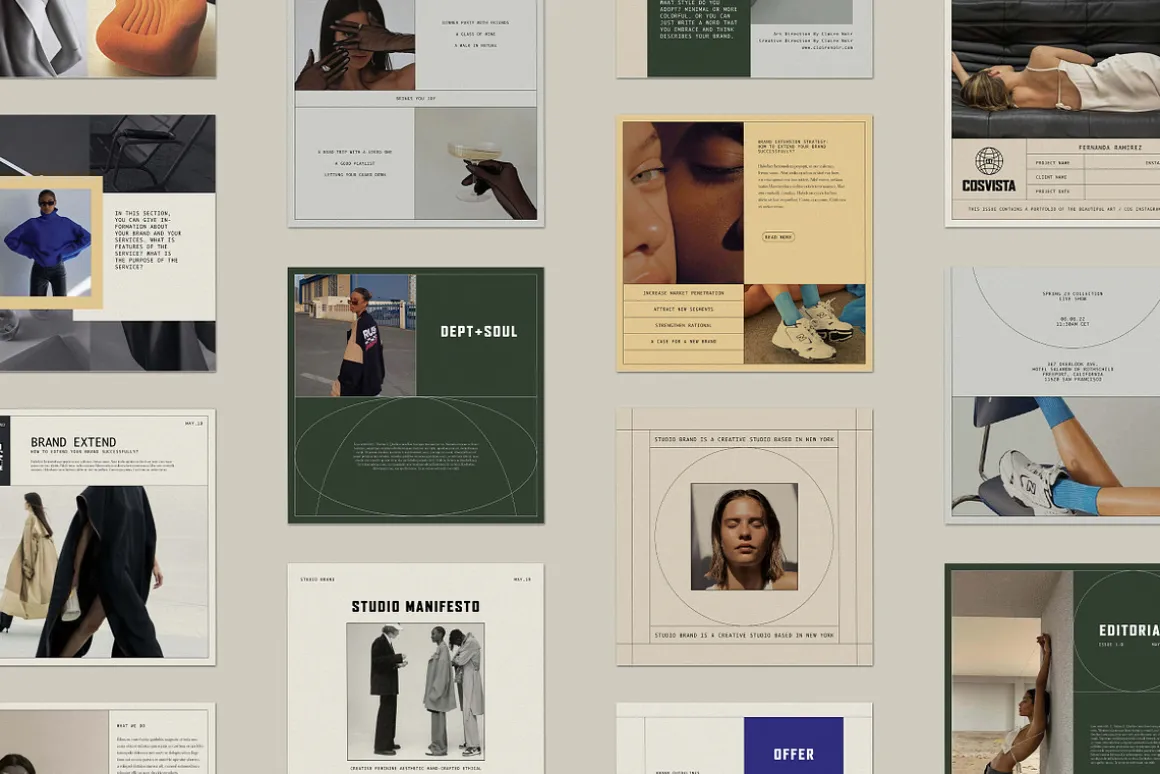Click the PROJECT DATE field label

click(x=1052, y=191)
